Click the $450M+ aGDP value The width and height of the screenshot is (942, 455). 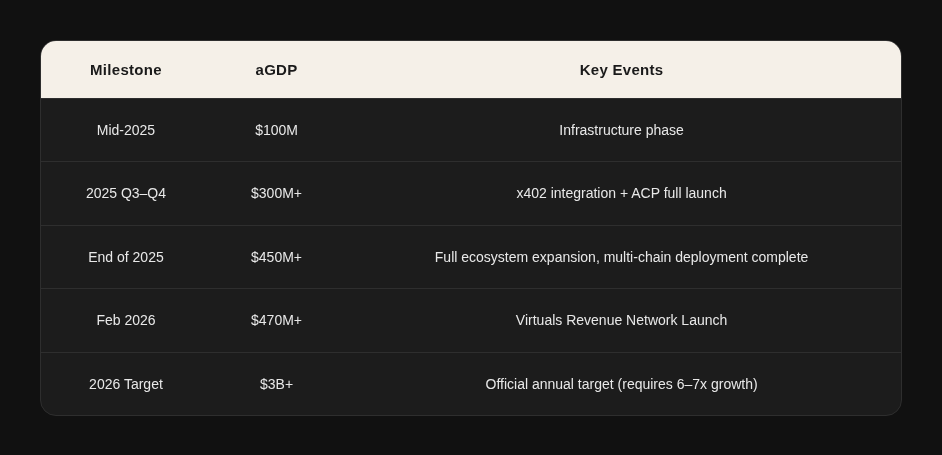point(276,257)
